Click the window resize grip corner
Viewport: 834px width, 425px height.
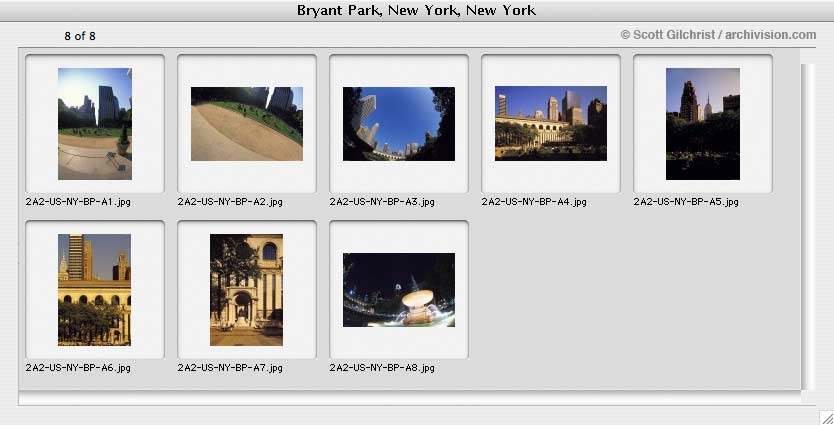826,417
